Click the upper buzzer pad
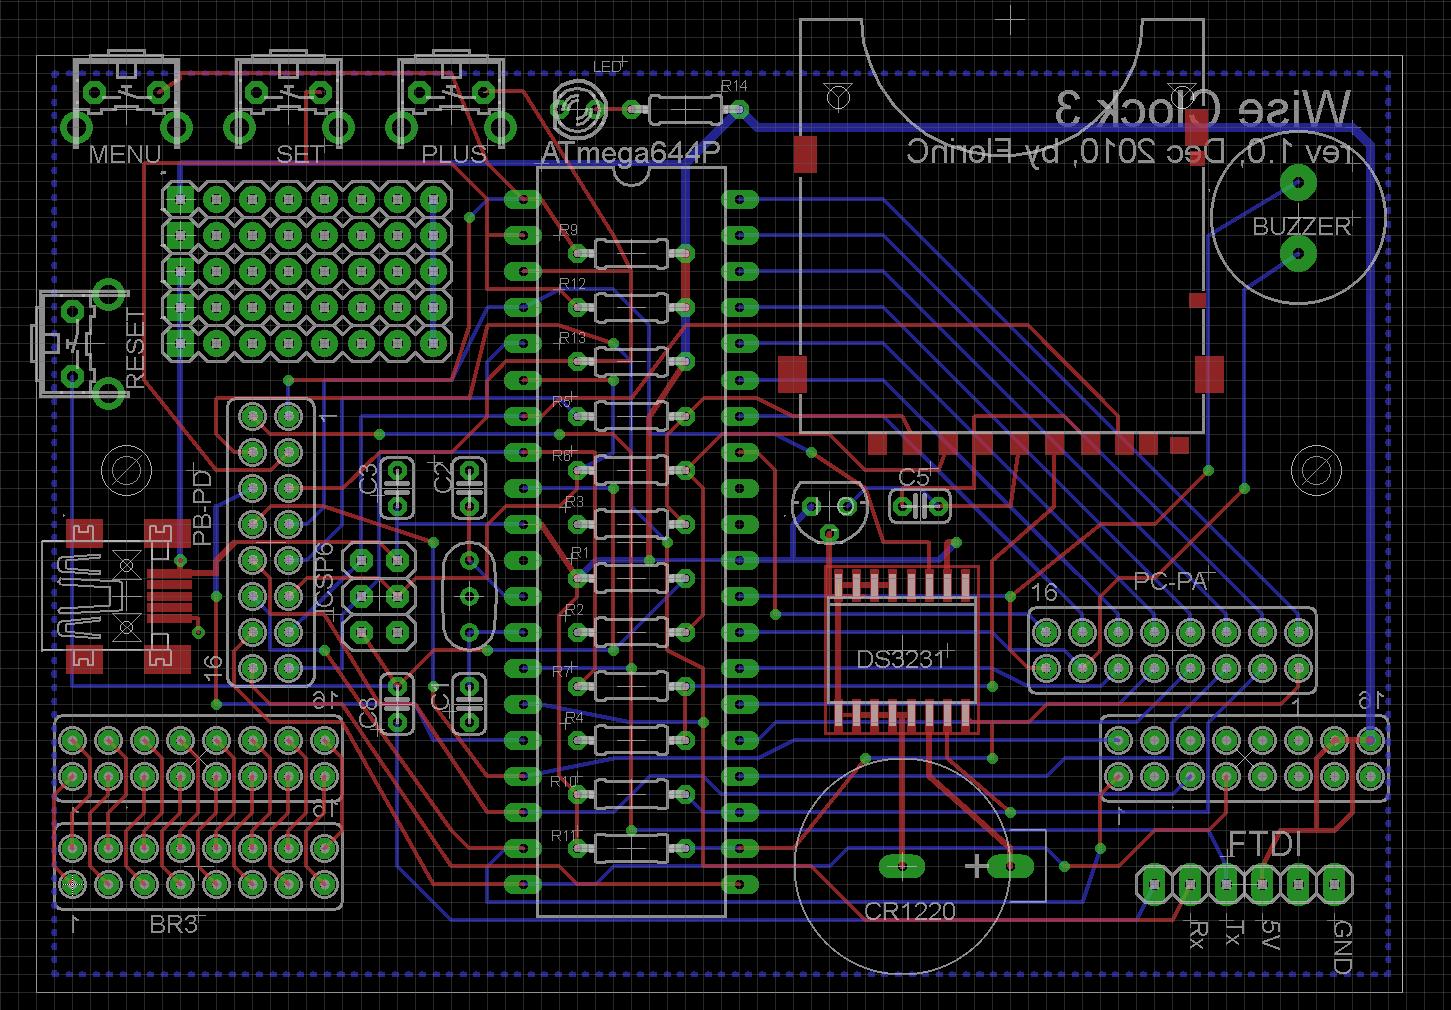The height and width of the screenshot is (1010, 1451). pyautogui.click(x=1297, y=183)
